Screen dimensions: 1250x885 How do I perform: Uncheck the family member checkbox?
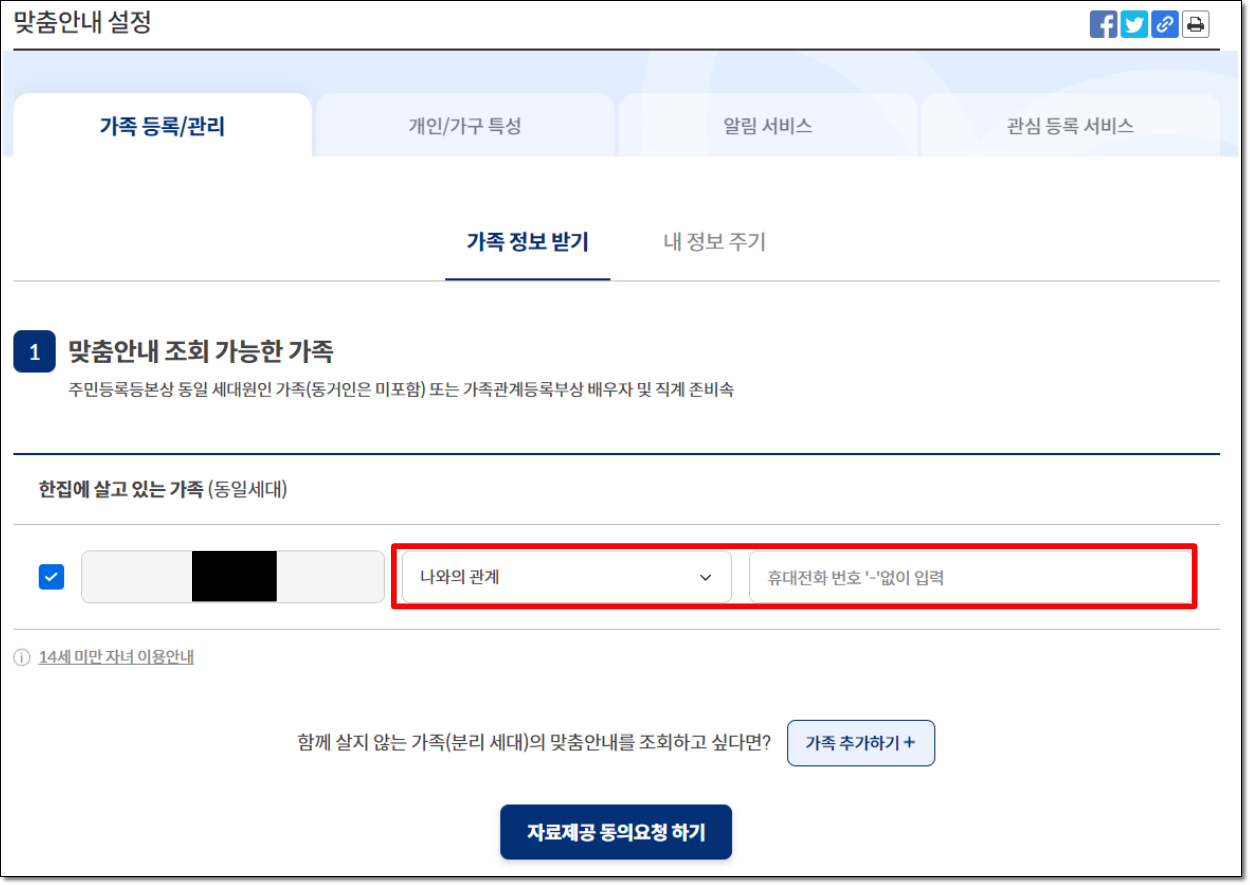(x=51, y=577)
